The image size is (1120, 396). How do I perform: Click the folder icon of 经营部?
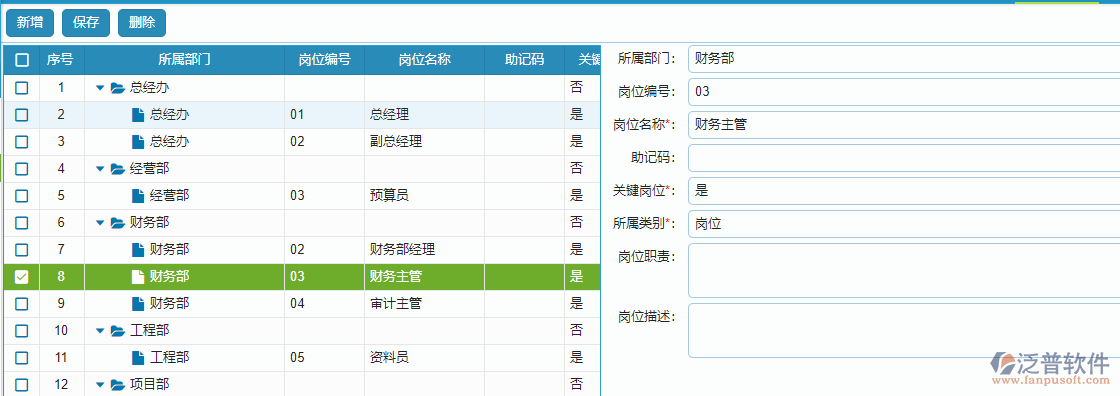[x=118, y=169]
